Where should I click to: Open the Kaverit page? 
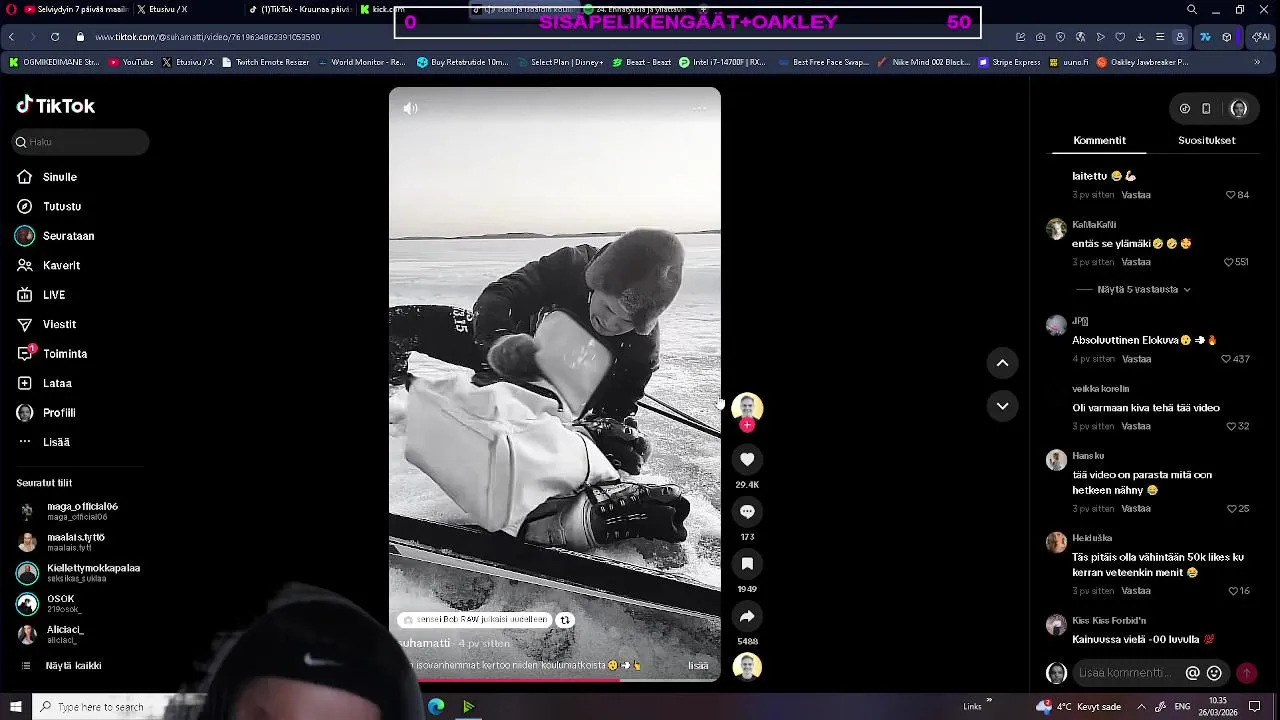(48, 265)
